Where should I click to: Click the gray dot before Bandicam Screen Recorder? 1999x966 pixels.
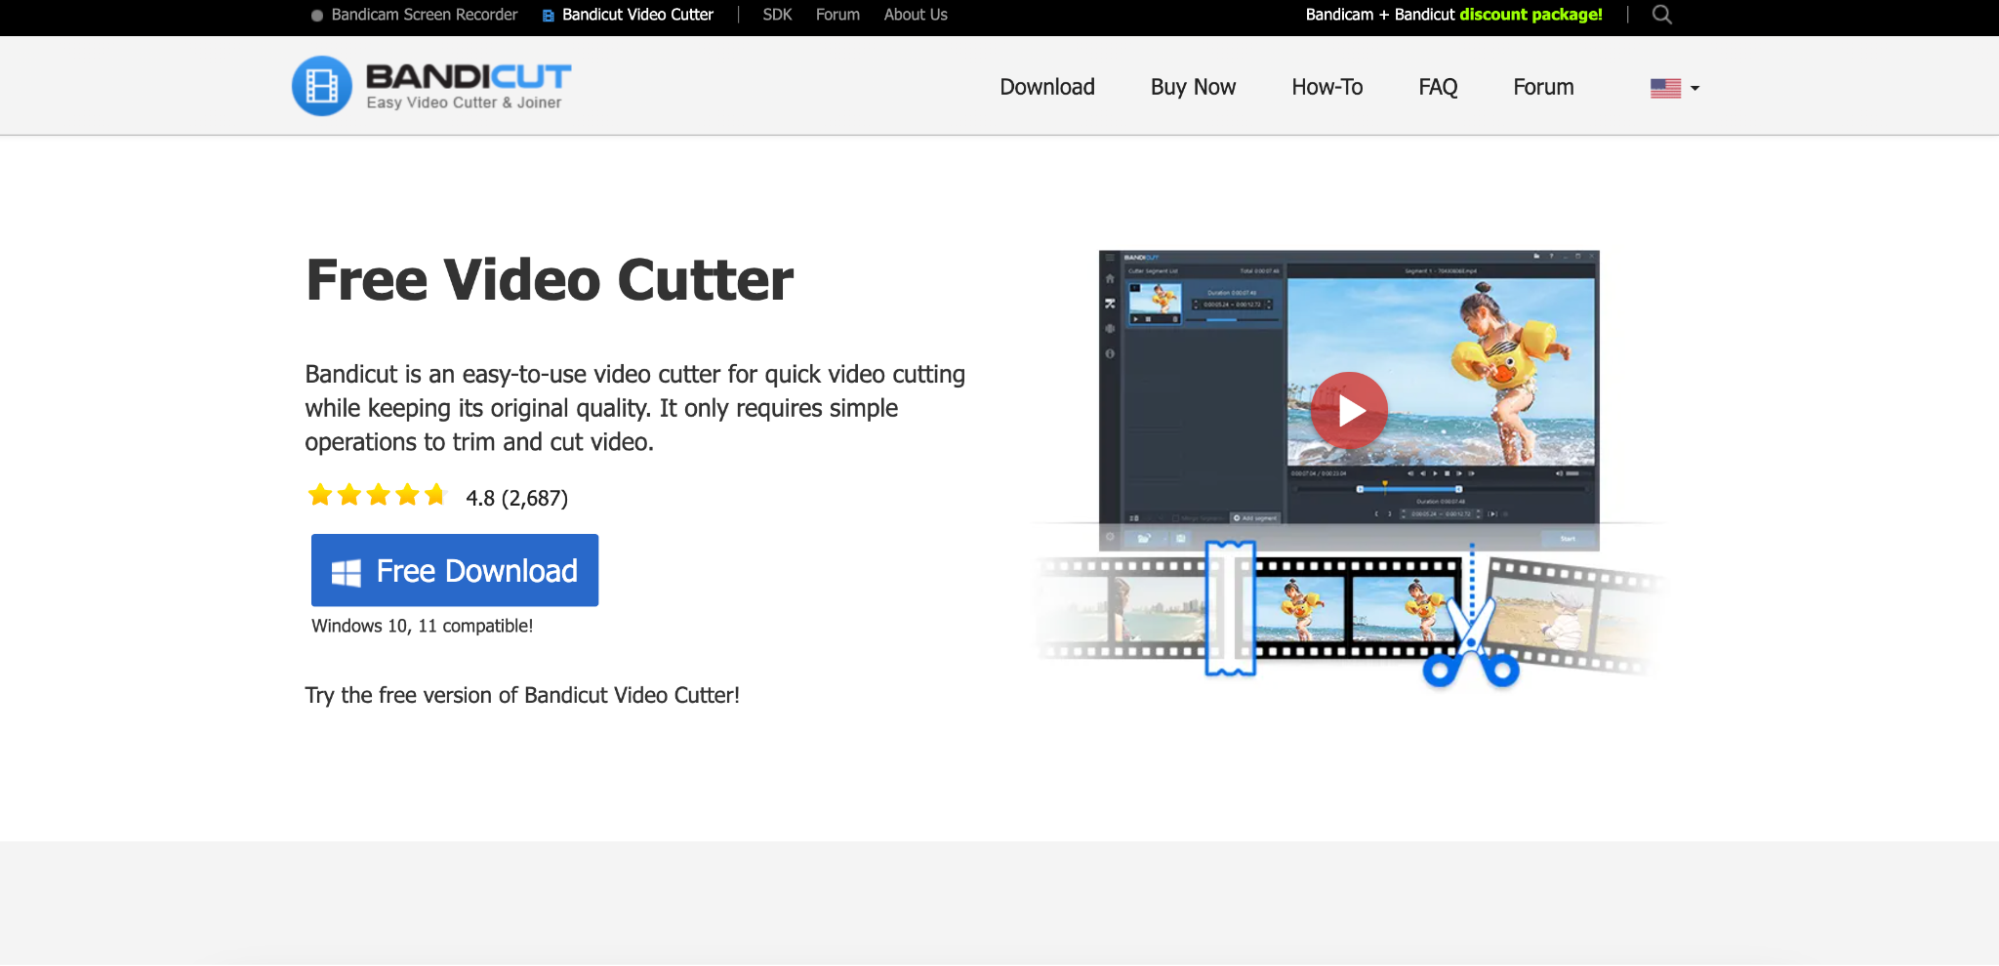click(x=317, y=16)
